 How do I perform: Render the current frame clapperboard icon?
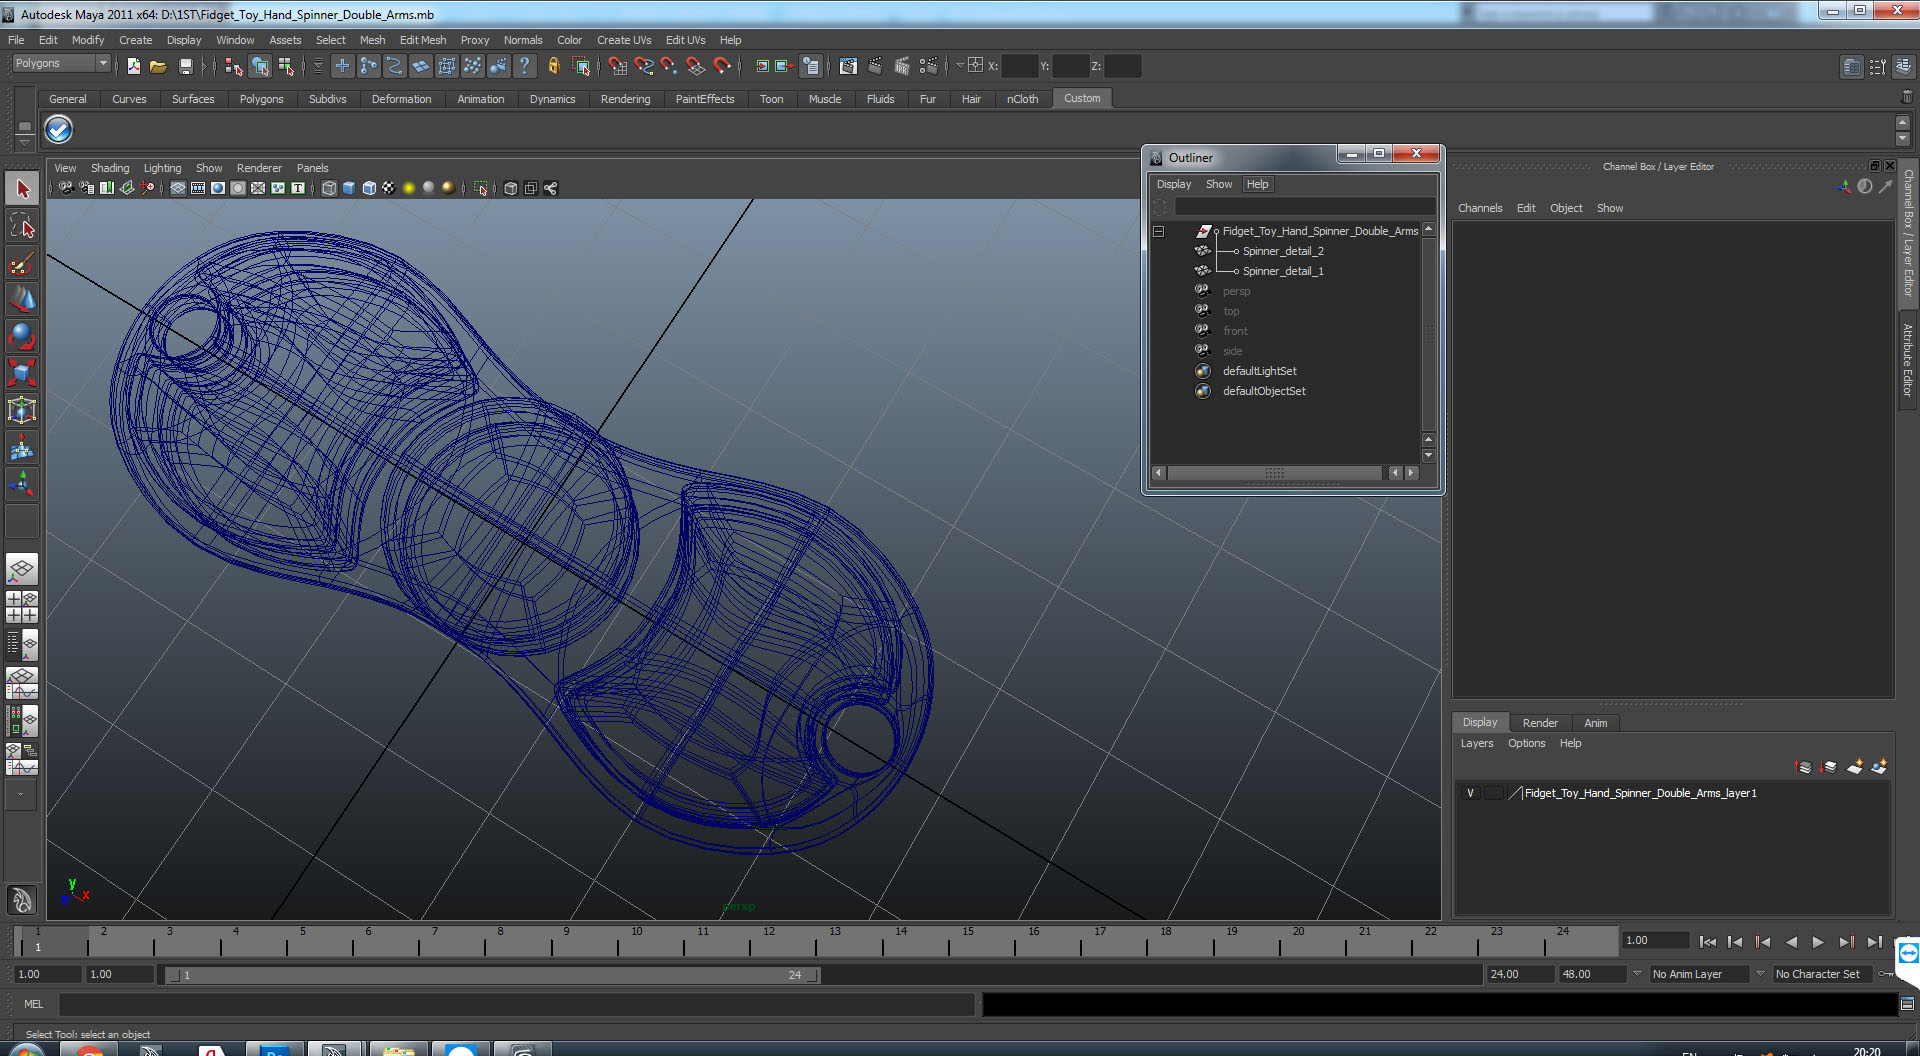point(875,66)
